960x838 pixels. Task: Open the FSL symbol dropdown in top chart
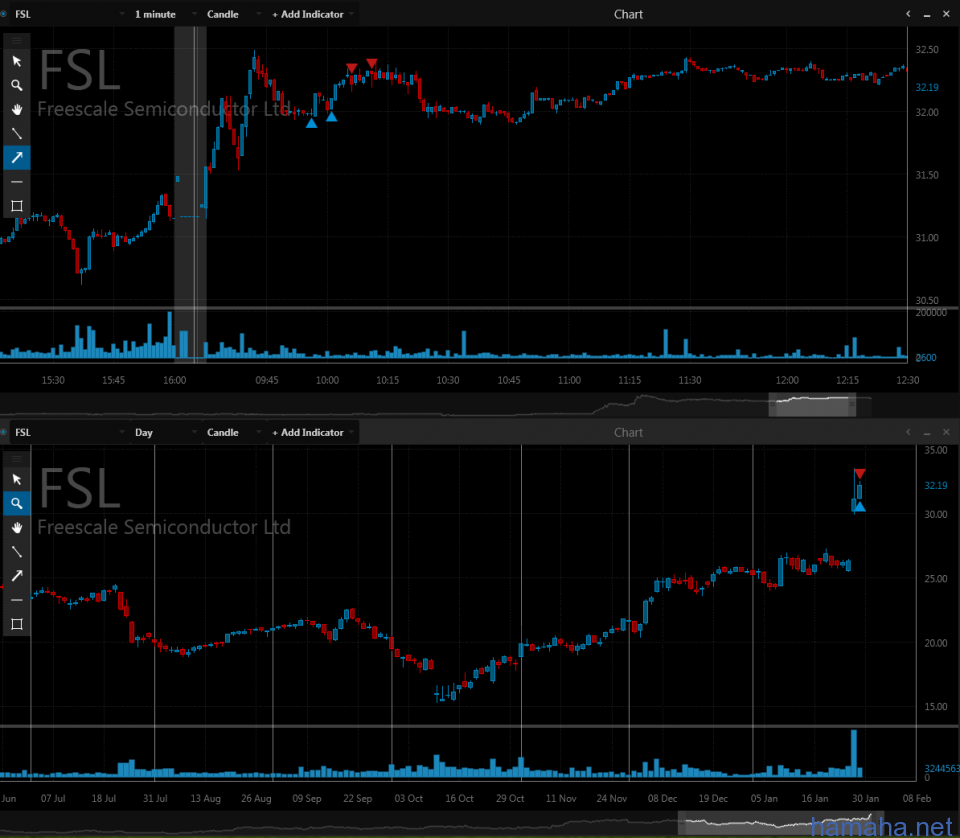(122, 13)
